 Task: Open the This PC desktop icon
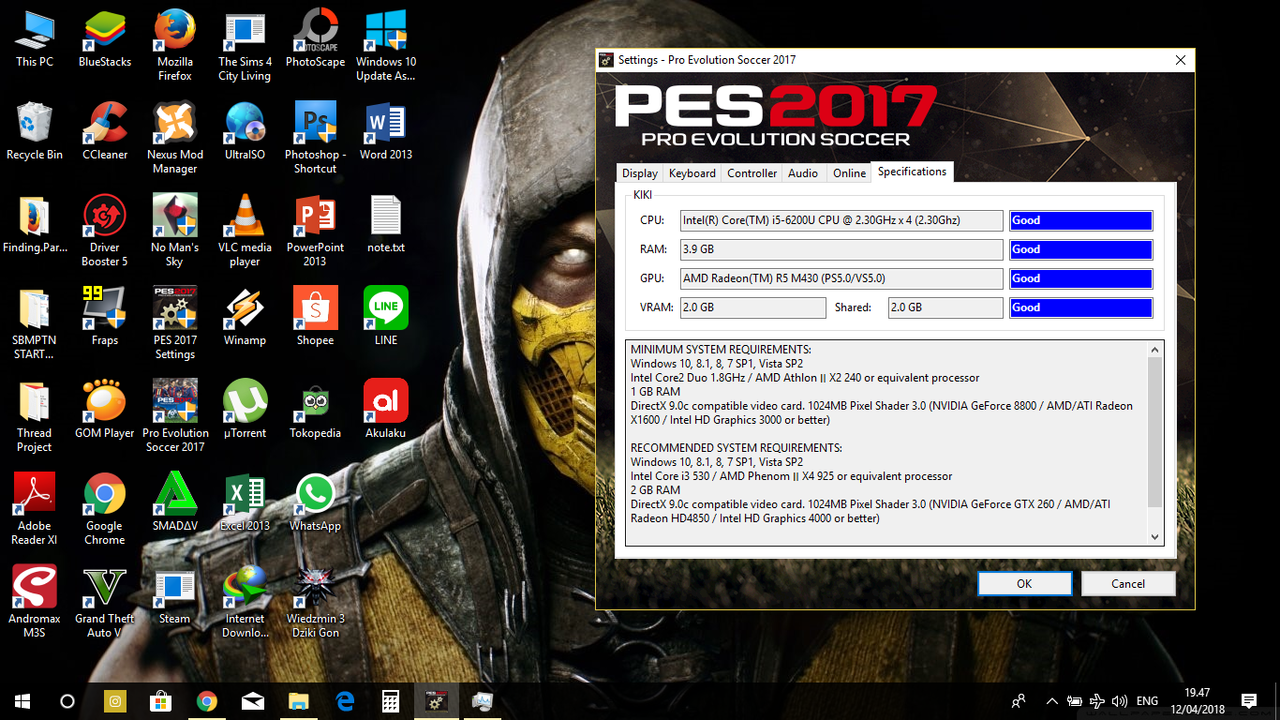pos(34,40)
